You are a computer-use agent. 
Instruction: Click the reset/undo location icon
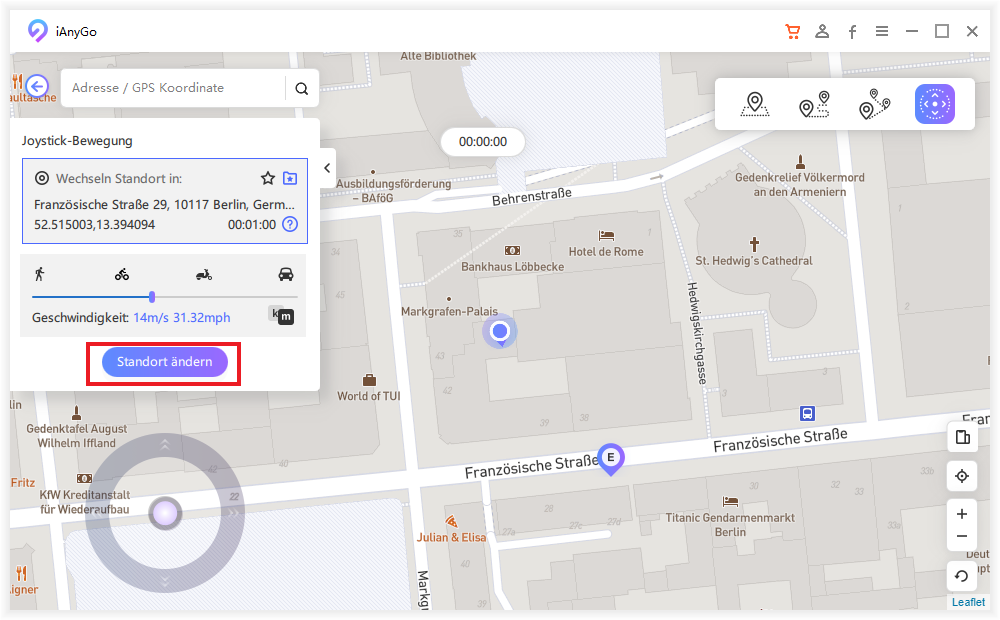click(962, 577)
